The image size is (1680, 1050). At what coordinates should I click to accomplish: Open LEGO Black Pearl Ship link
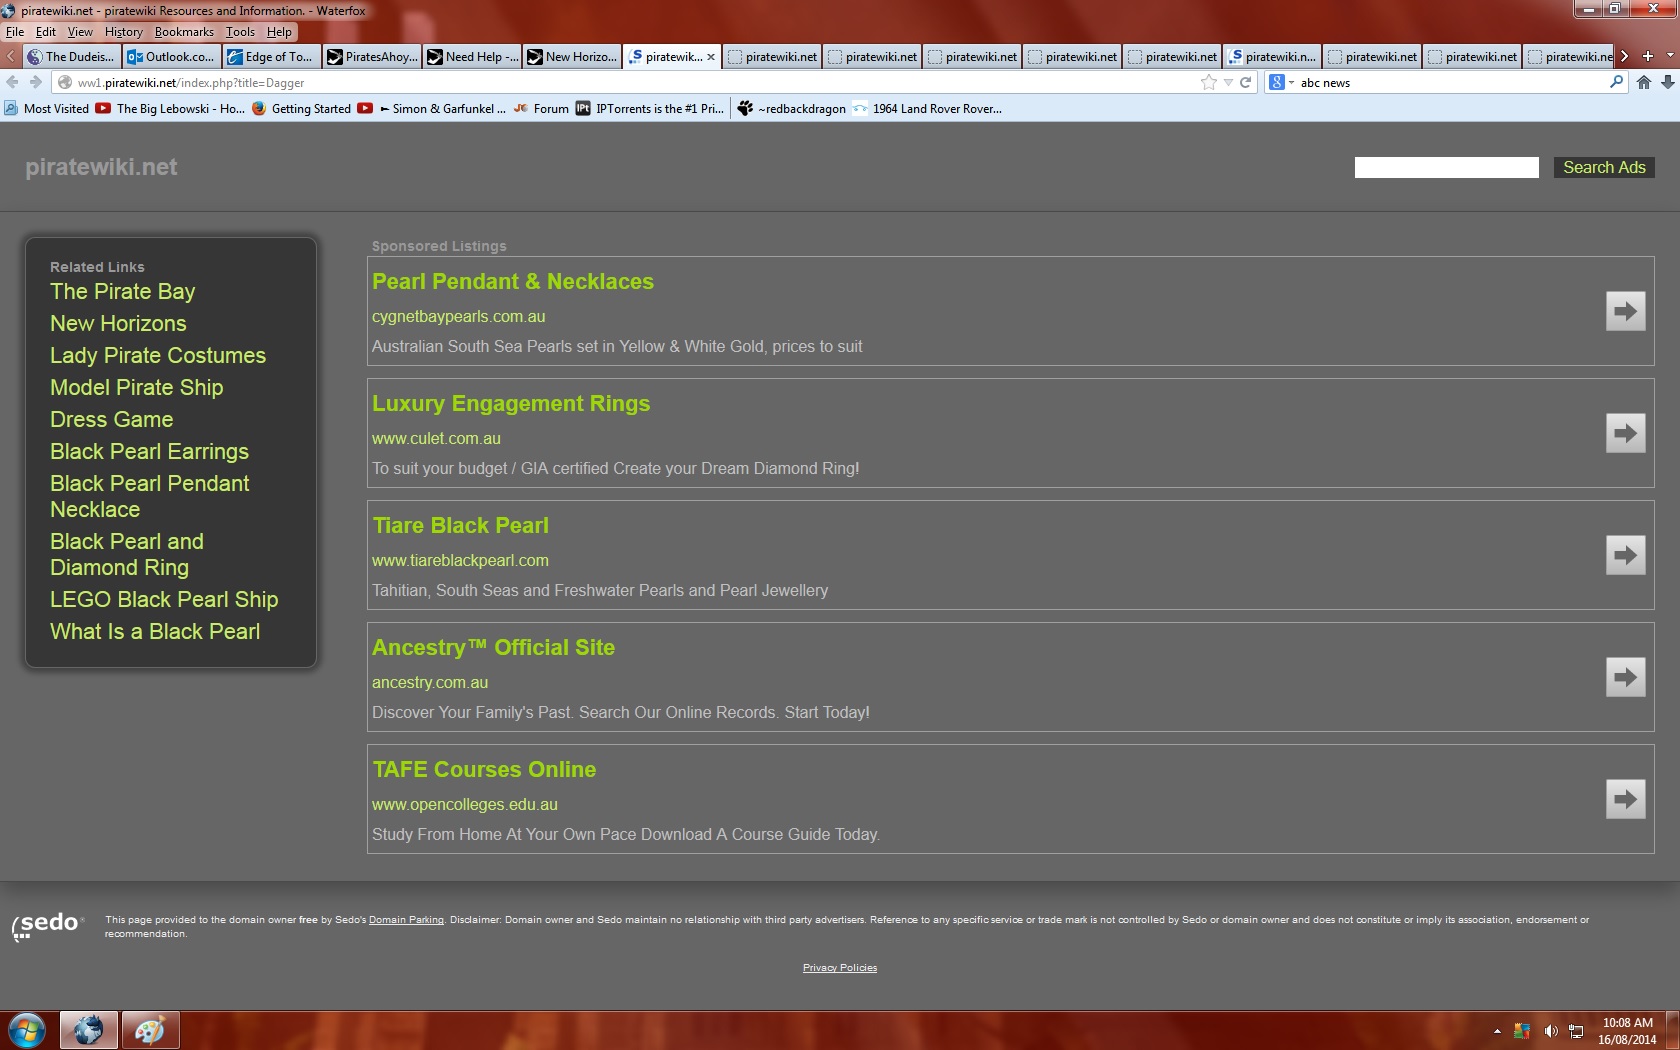(x=164, y=599)
